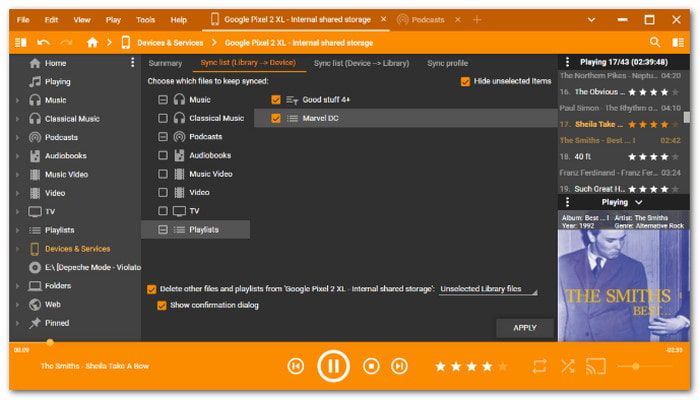Open the Edit menu
This screenshot has width=700, height=400.
[x=51, y=20]
